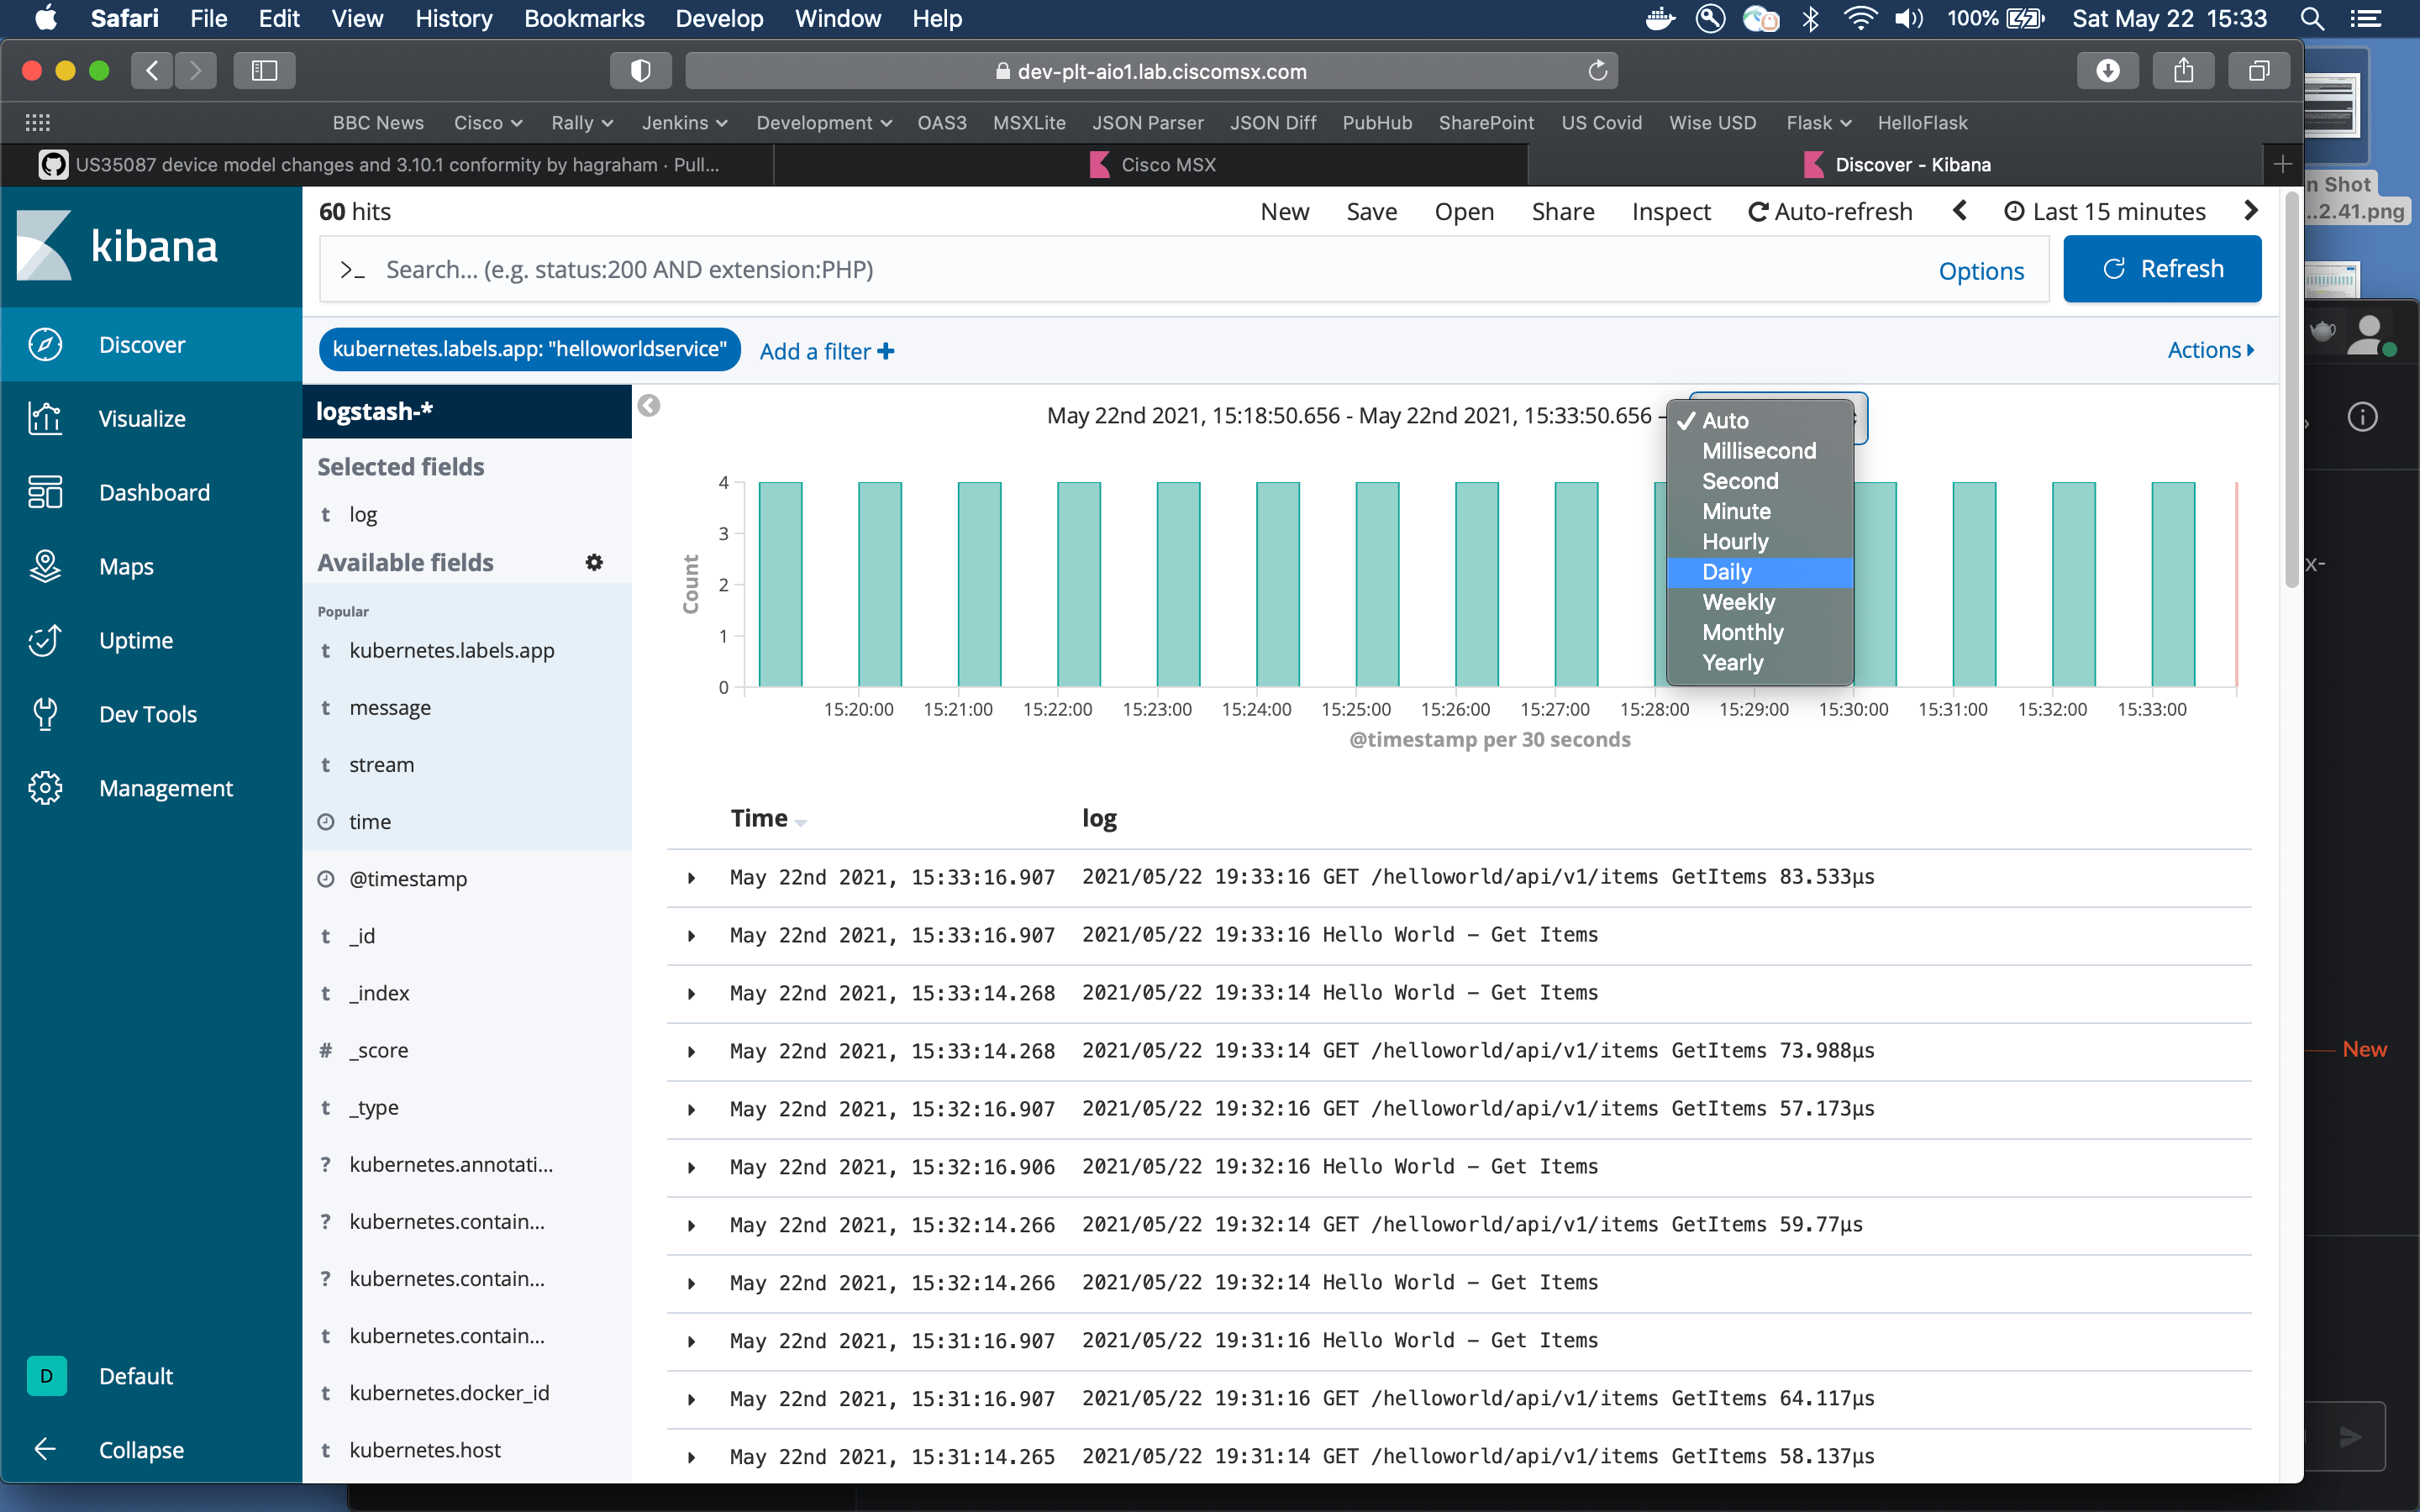Collapse the histogram using the circular chevron
2420x1512 pixels.
click(x=650, y=405)
